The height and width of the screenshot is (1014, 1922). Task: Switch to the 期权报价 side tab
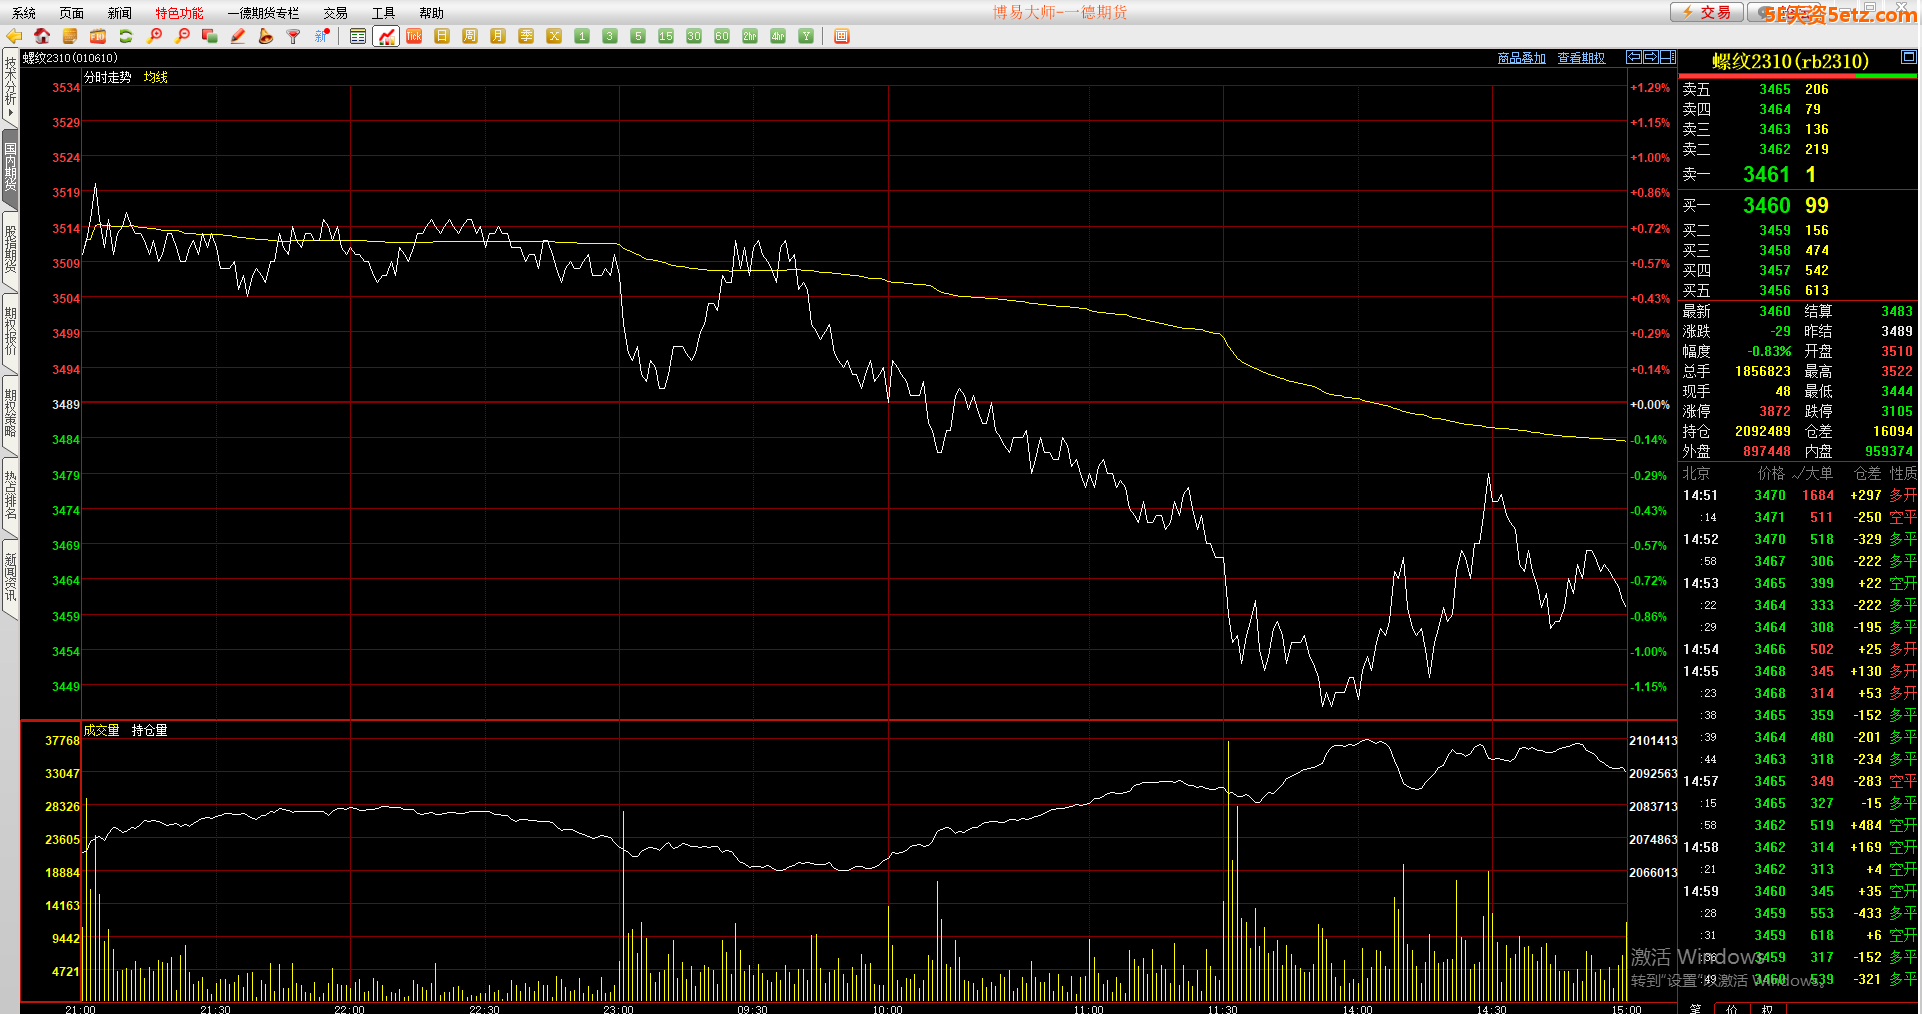pos(10,330)
